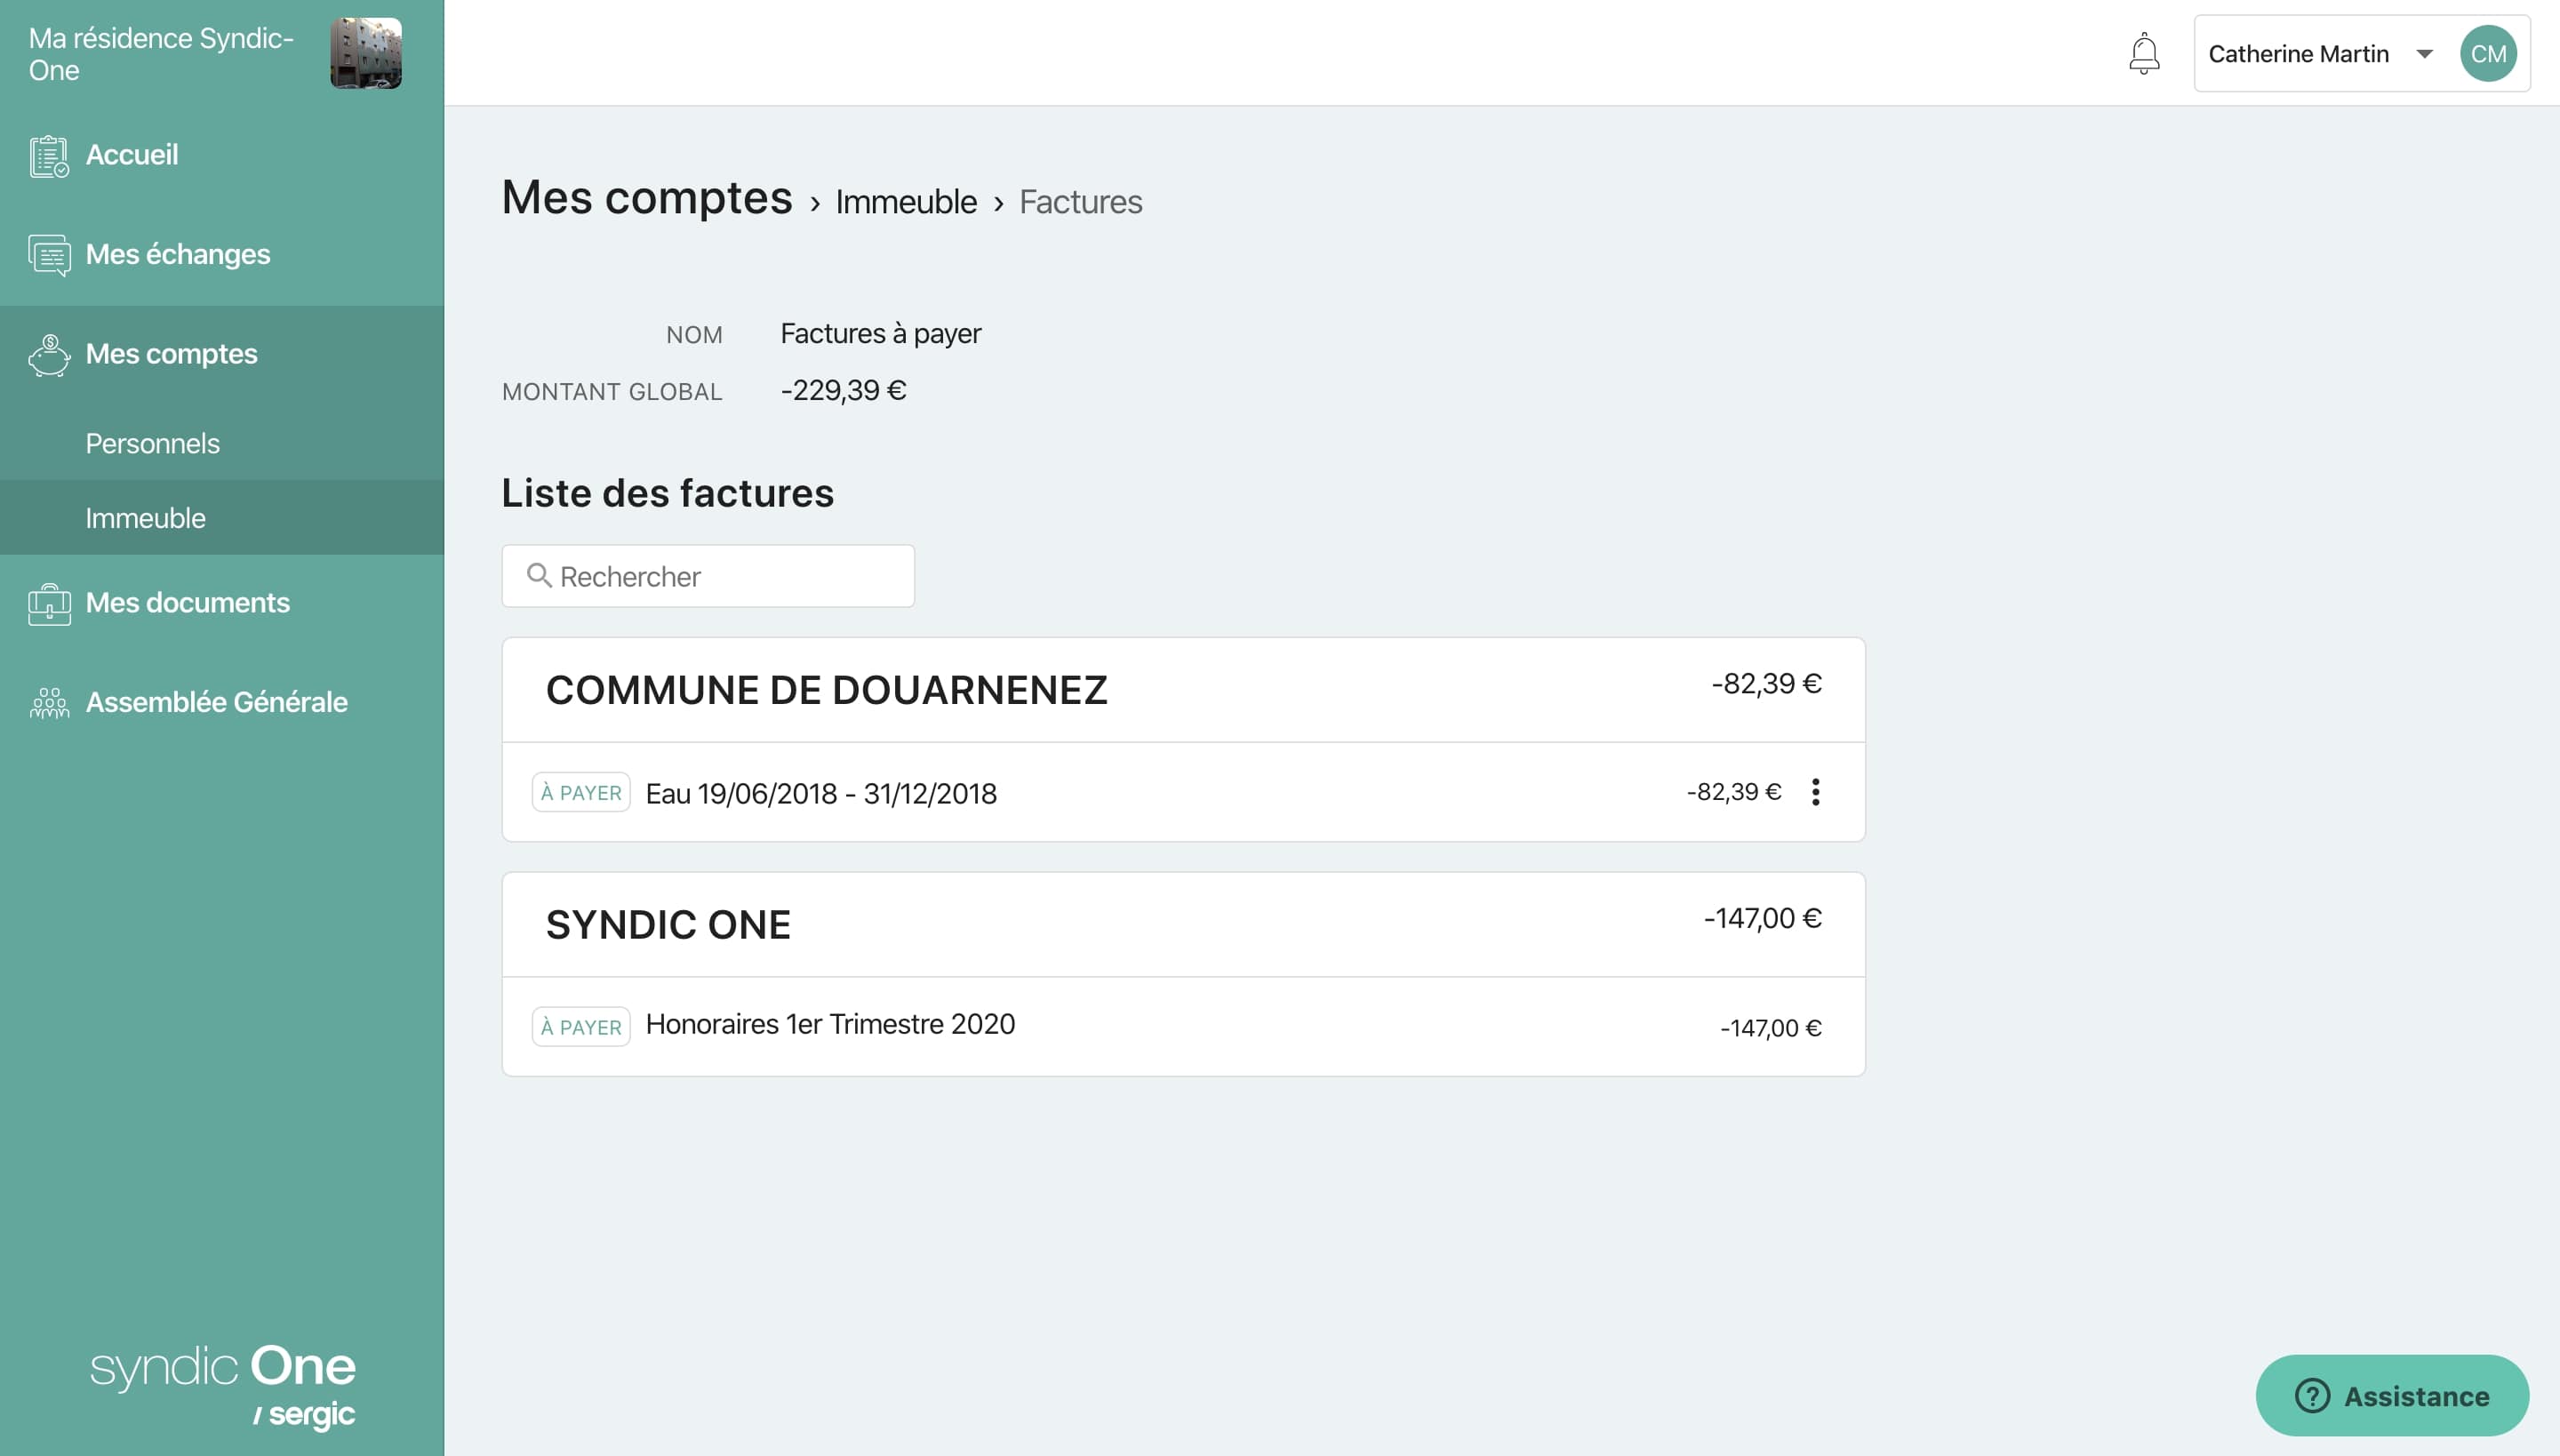This screenshot has width=2560, height=1456.
Task: Click the Ma résidence Syndic-One title
Action: 161,54
